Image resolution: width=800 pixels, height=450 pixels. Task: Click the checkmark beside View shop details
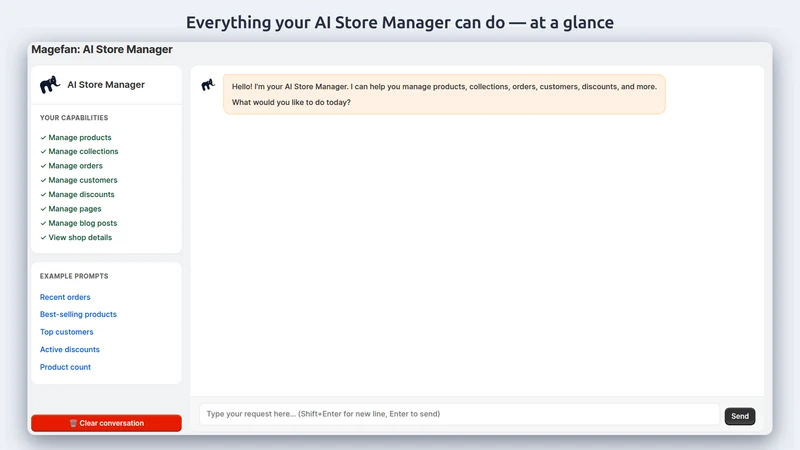(43, 237)
